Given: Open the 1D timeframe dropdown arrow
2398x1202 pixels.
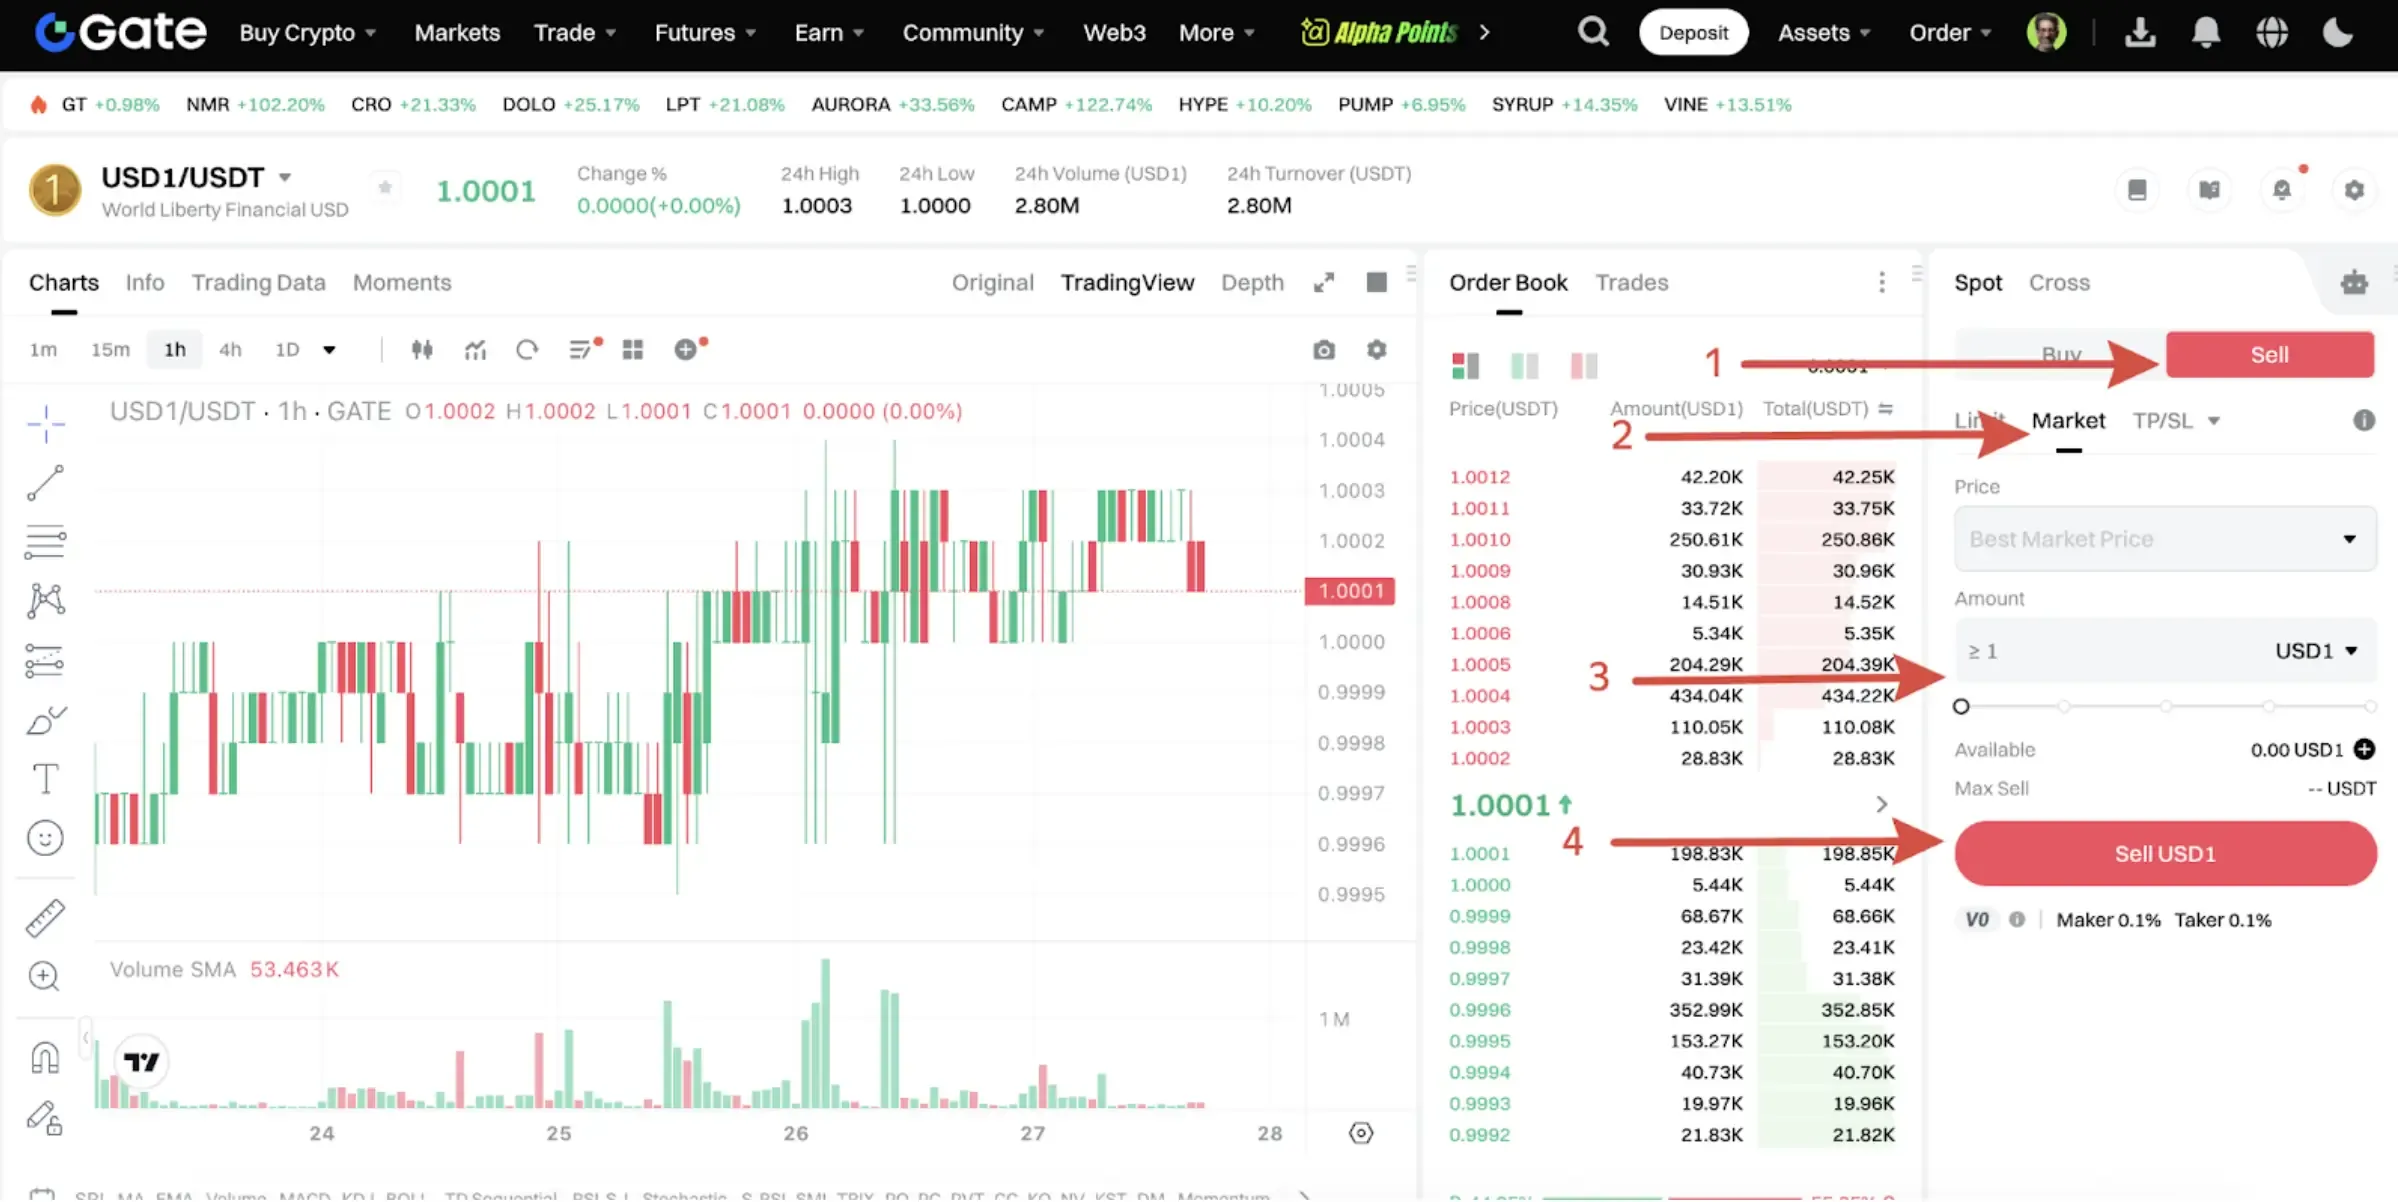Looking at the screenshot, I should coord(330,349).
